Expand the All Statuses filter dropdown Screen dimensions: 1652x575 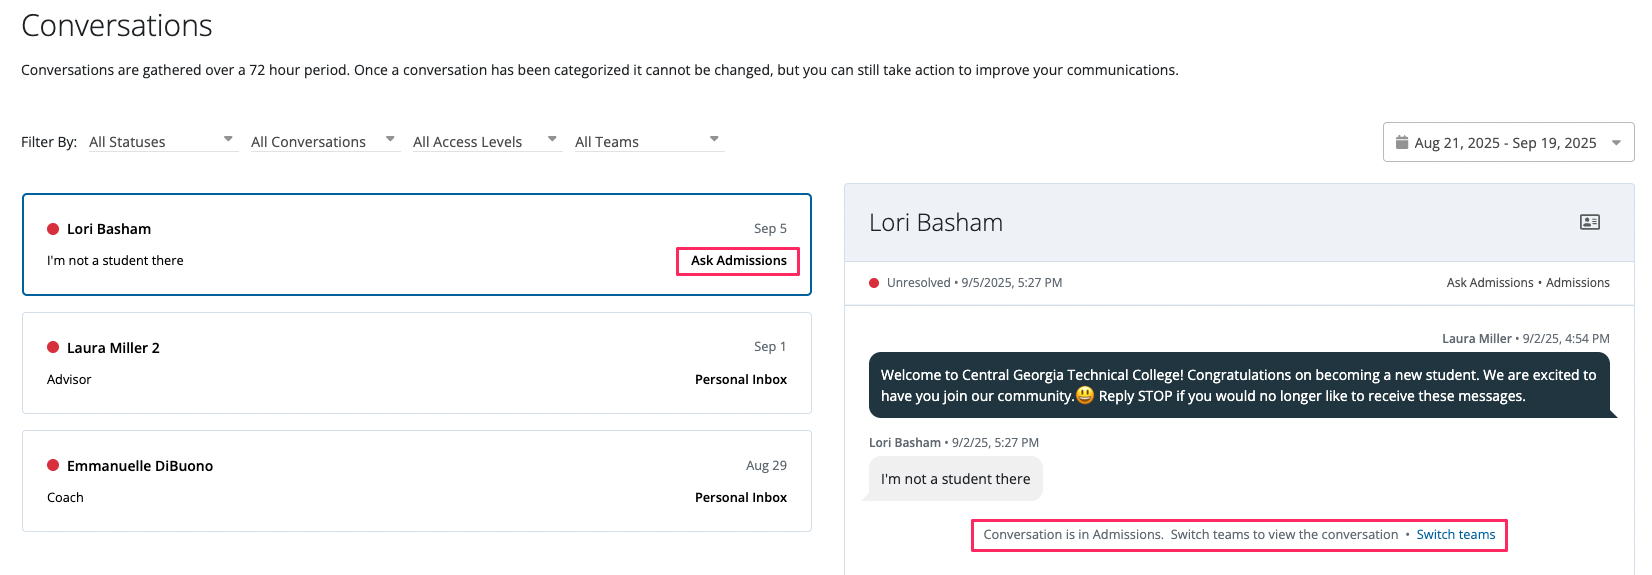pos(161,141)
